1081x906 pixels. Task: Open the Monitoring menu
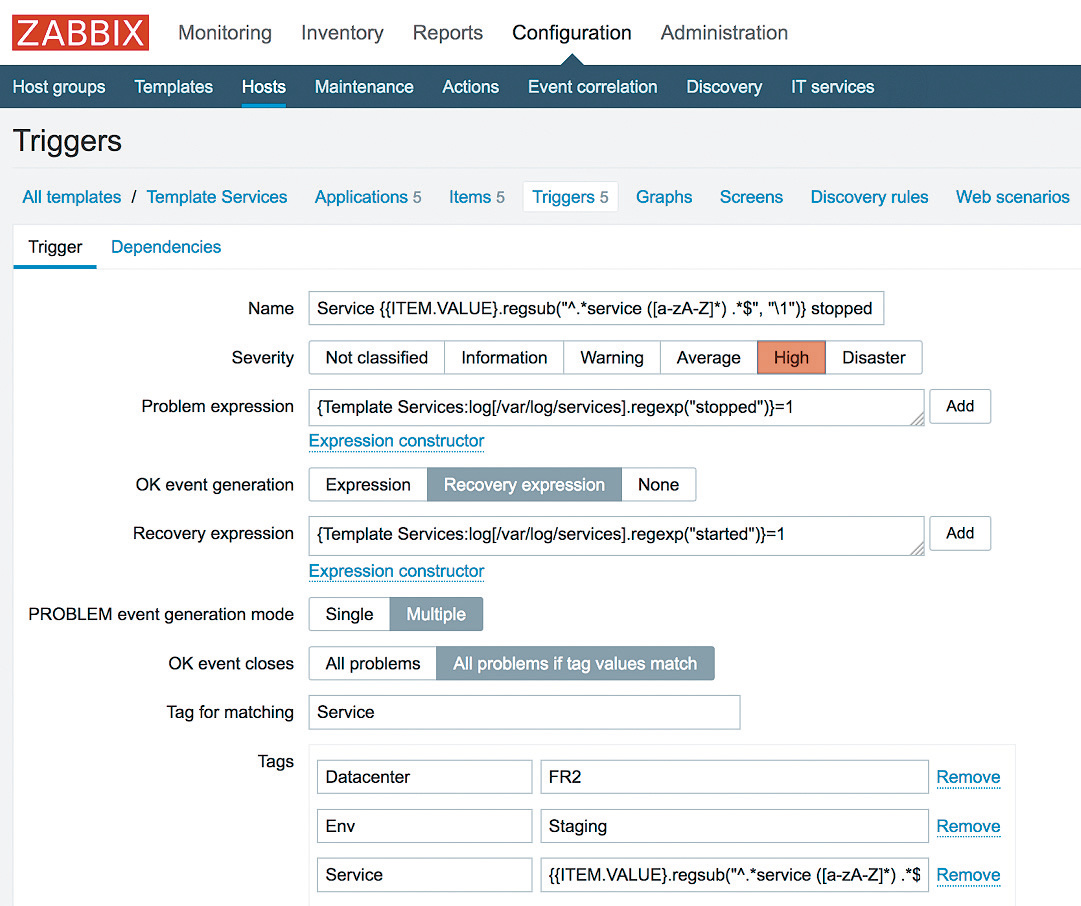[225, 33]
